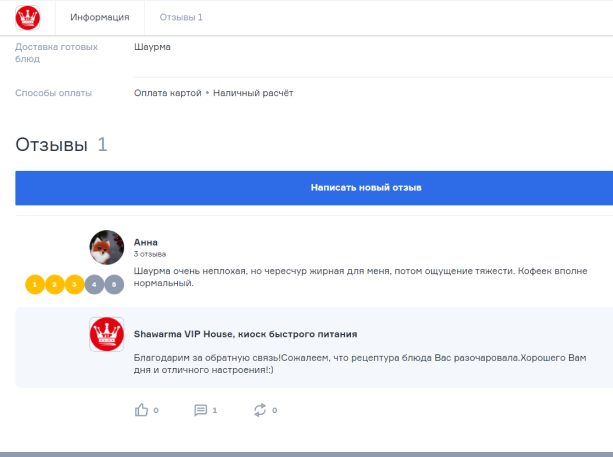Select the Шаурма delivery text
Viewport: 613px width, 457px height.
click(152, 47)
